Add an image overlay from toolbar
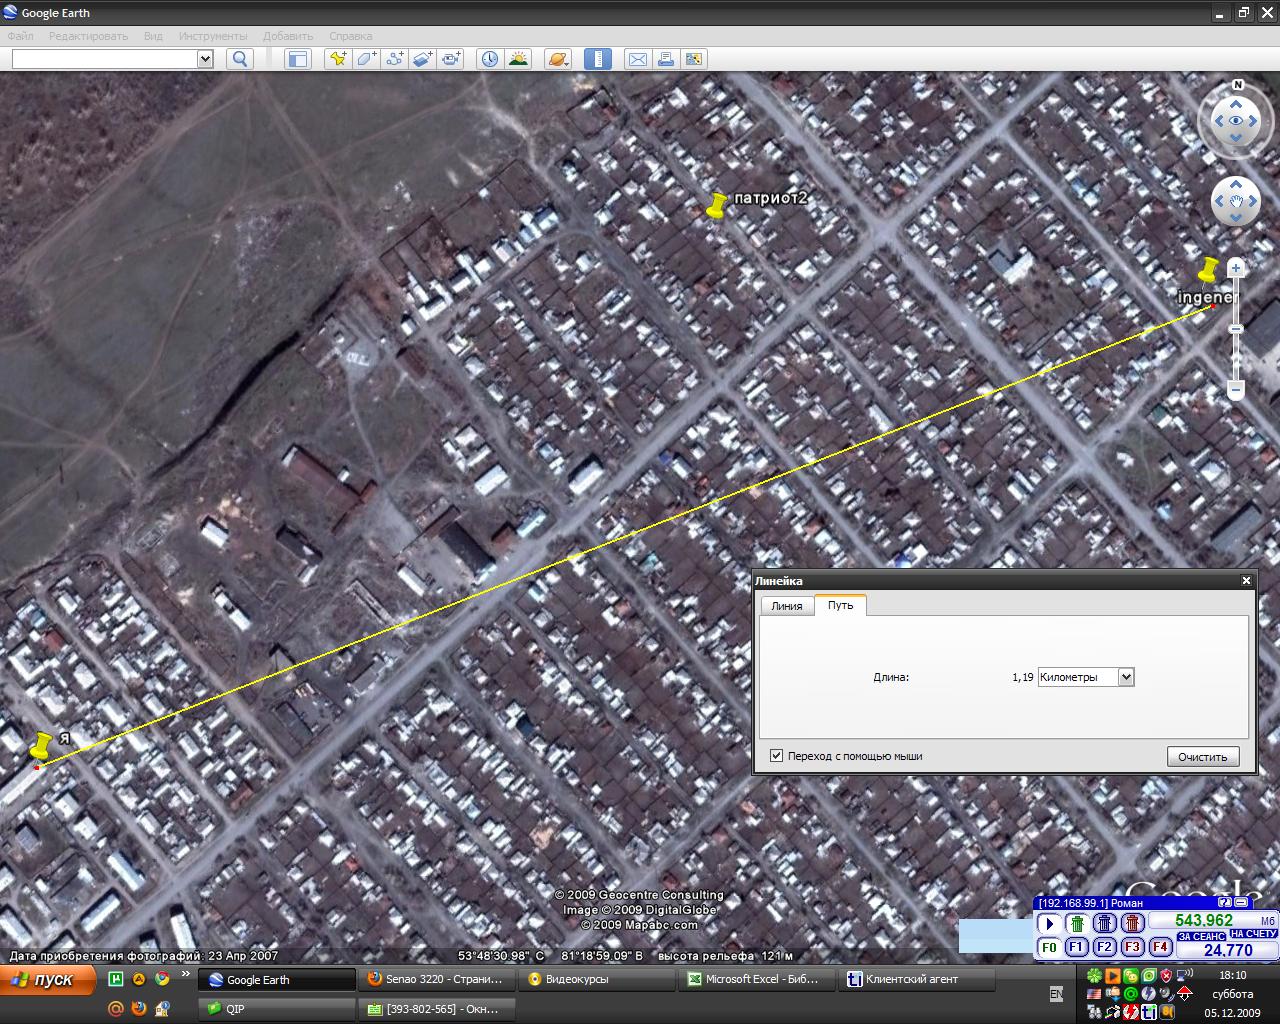 [423, 59]
